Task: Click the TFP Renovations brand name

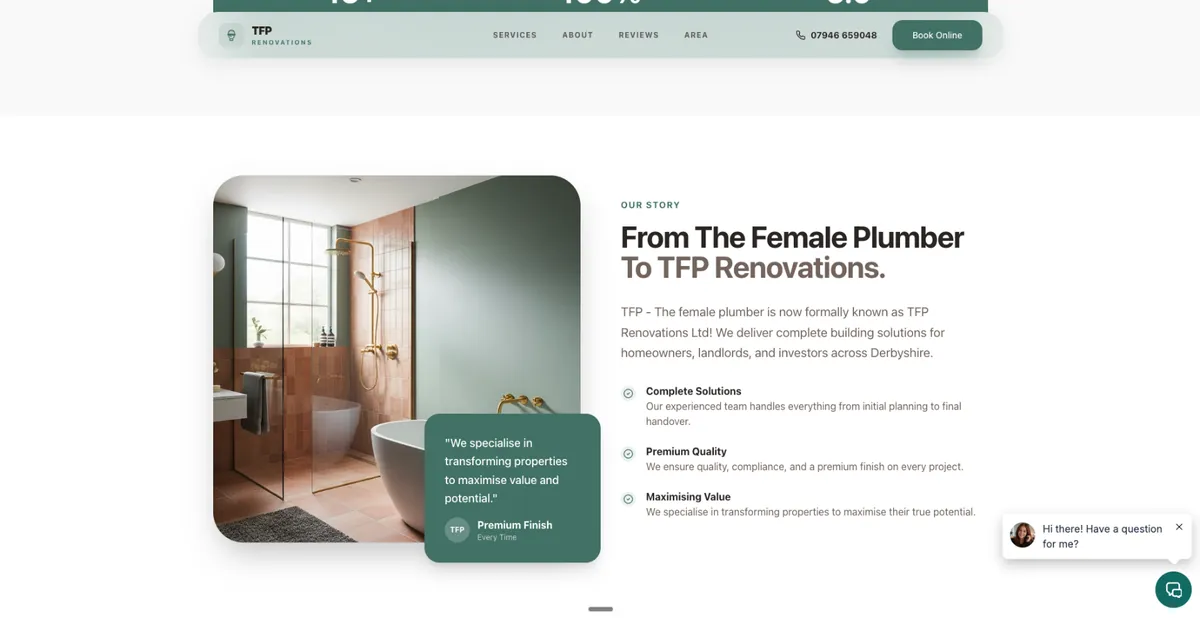Action: click(x=281, y=36)
